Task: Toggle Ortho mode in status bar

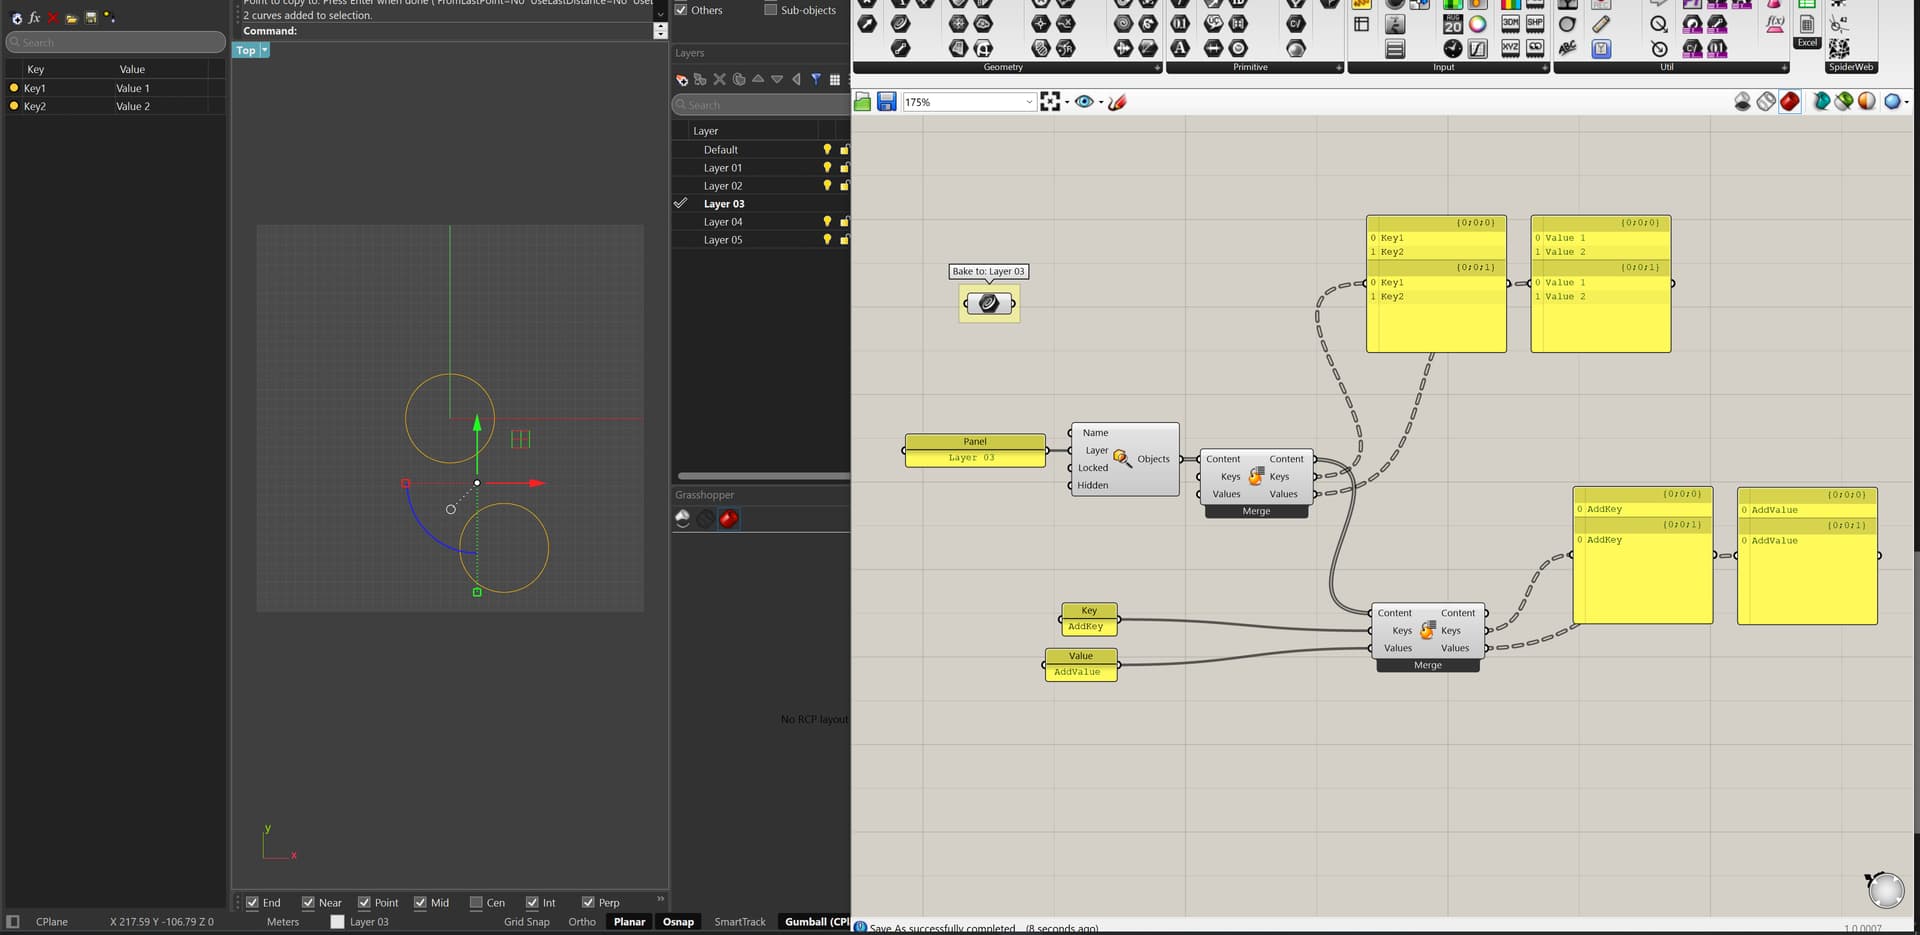Action: [x=581, y=922]
